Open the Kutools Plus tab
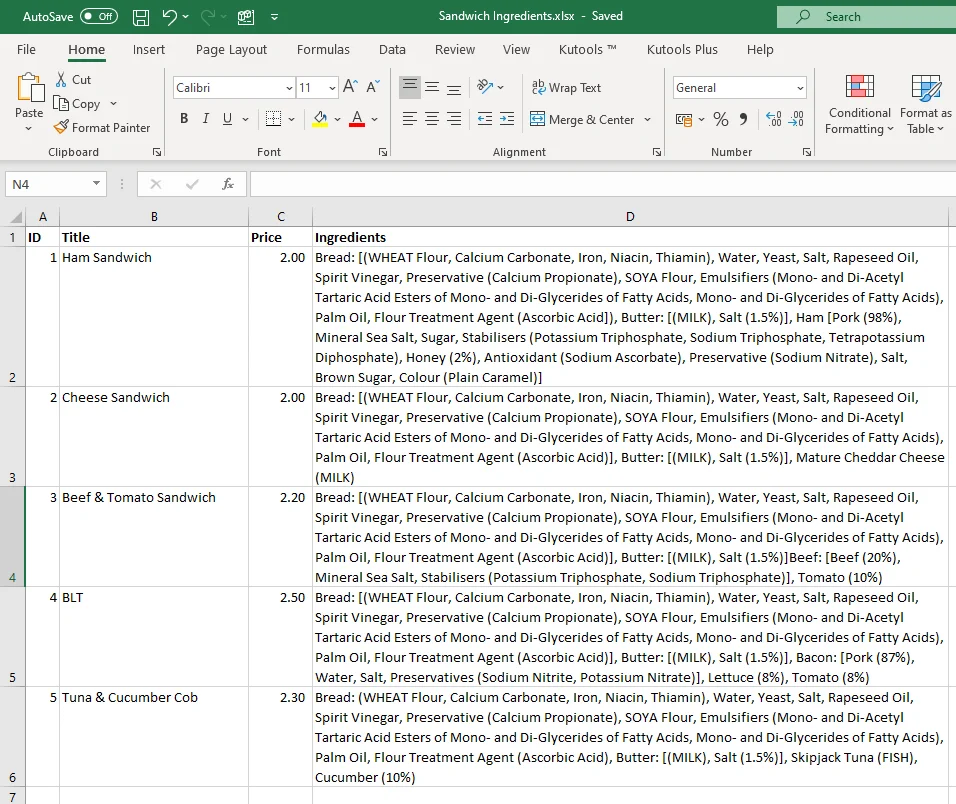The width and height of the screenshot is (956, 804). pos(682,49)
